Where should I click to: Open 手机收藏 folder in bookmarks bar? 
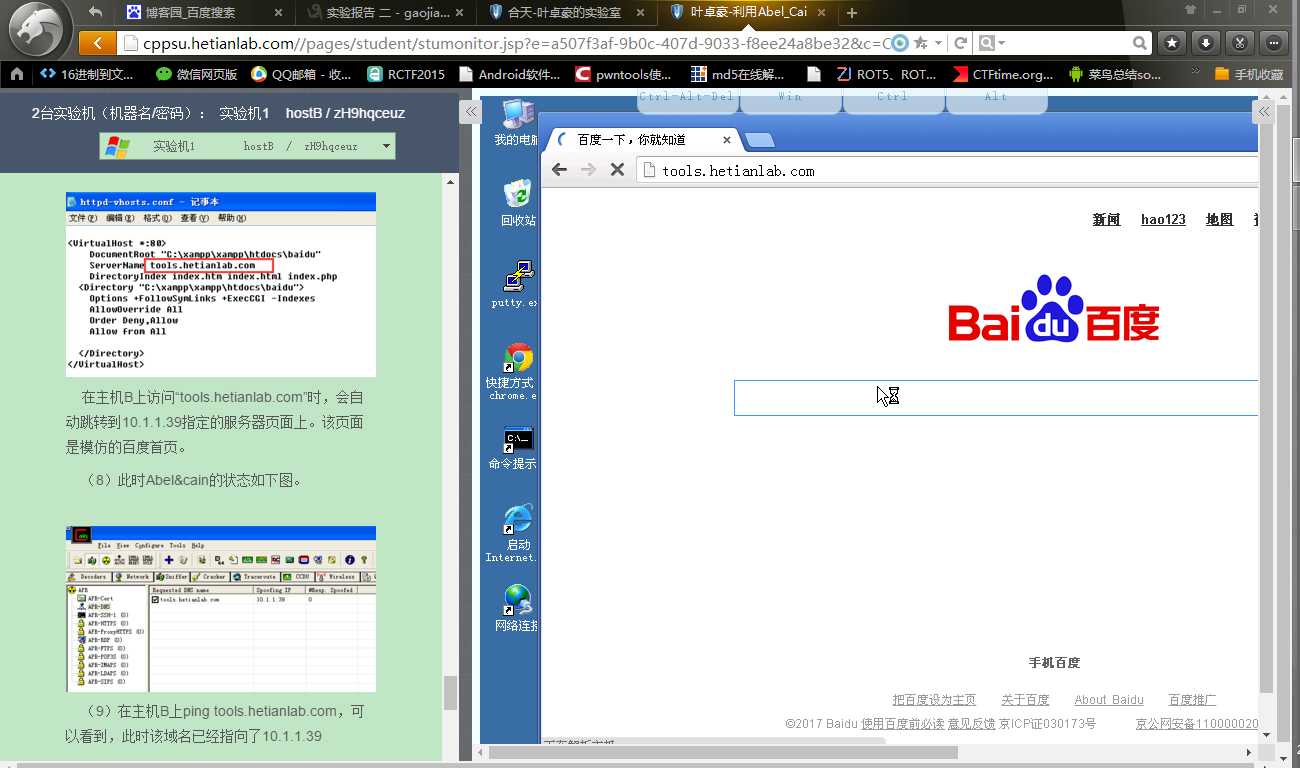pyautogui.click(x=1248, y=74)
